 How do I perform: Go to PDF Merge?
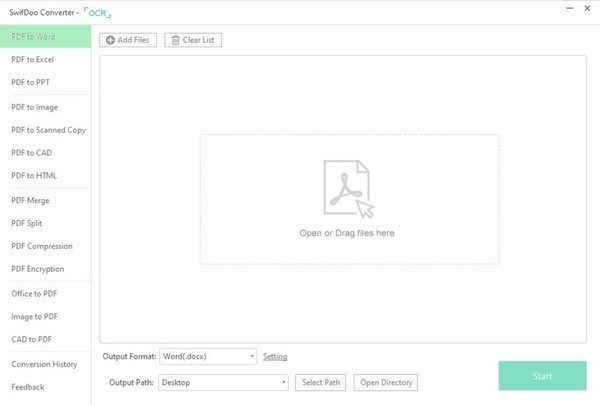click(46, 200)
